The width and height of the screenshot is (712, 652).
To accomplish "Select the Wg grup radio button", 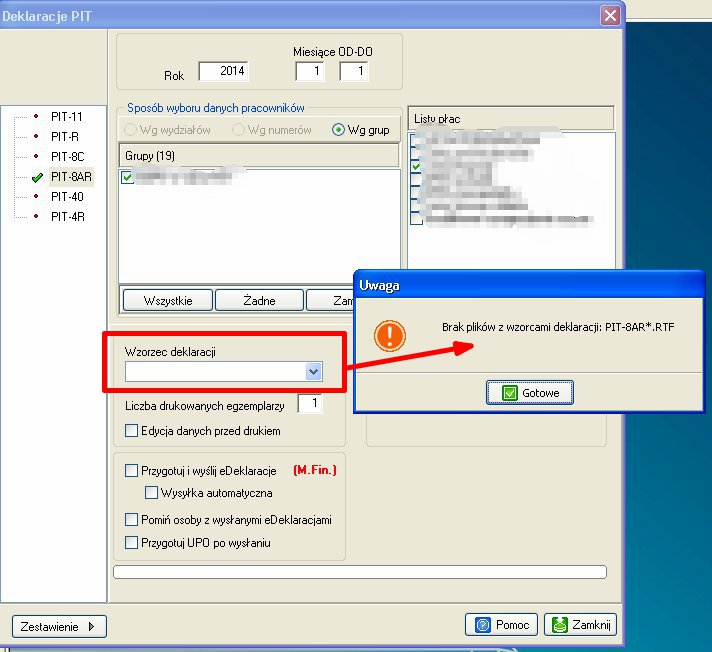I will tap(338, 130).
